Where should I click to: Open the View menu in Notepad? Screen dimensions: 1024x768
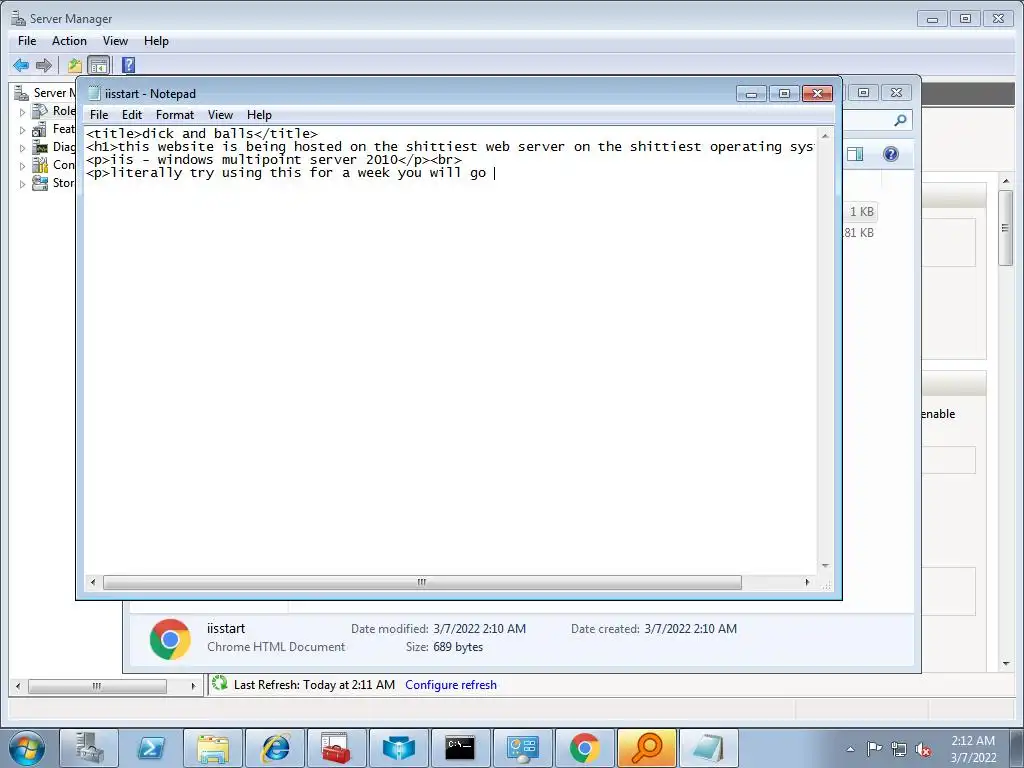point(220,115)
